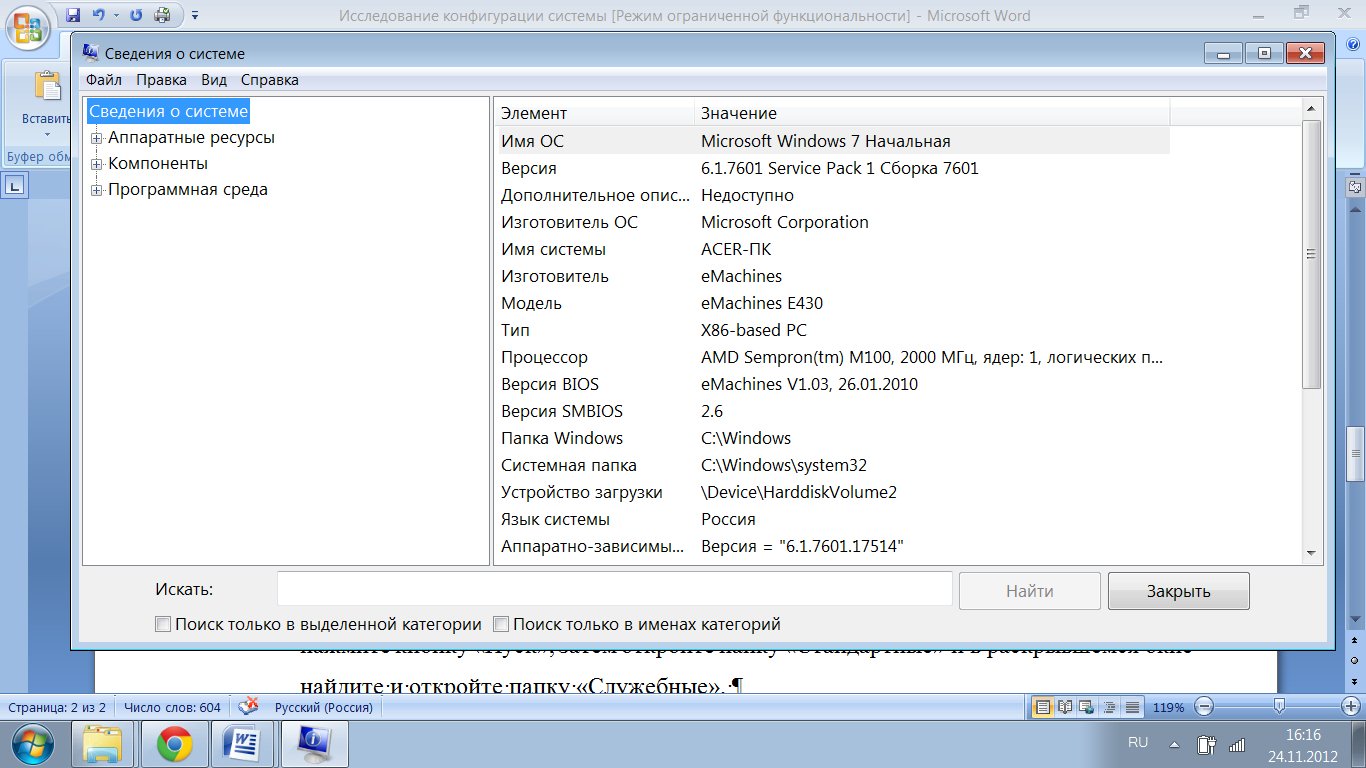Viewport: 1366px width, 768px height.
Task: Open the Справка menu
Action: tap(270, 80)
